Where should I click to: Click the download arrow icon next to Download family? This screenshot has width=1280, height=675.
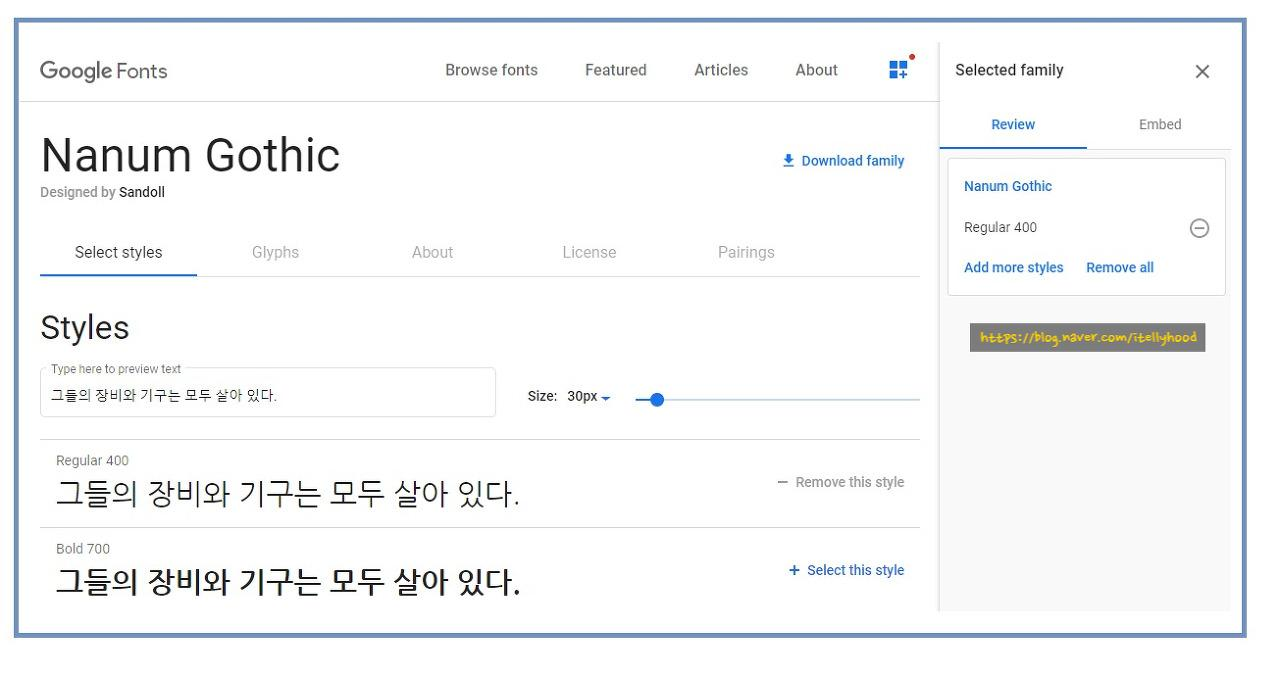click(788, 160)
